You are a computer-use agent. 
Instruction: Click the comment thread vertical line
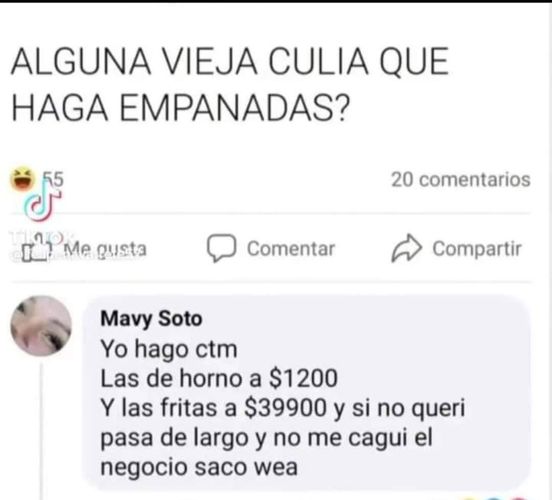[41, 431]
